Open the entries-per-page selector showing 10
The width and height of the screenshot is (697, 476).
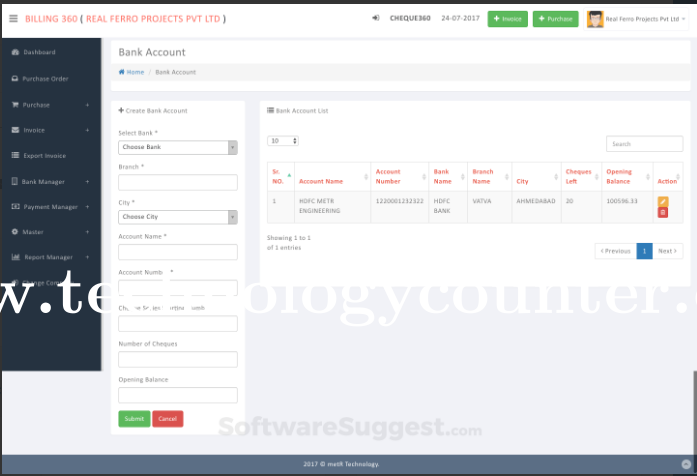[x=283, y=141]
